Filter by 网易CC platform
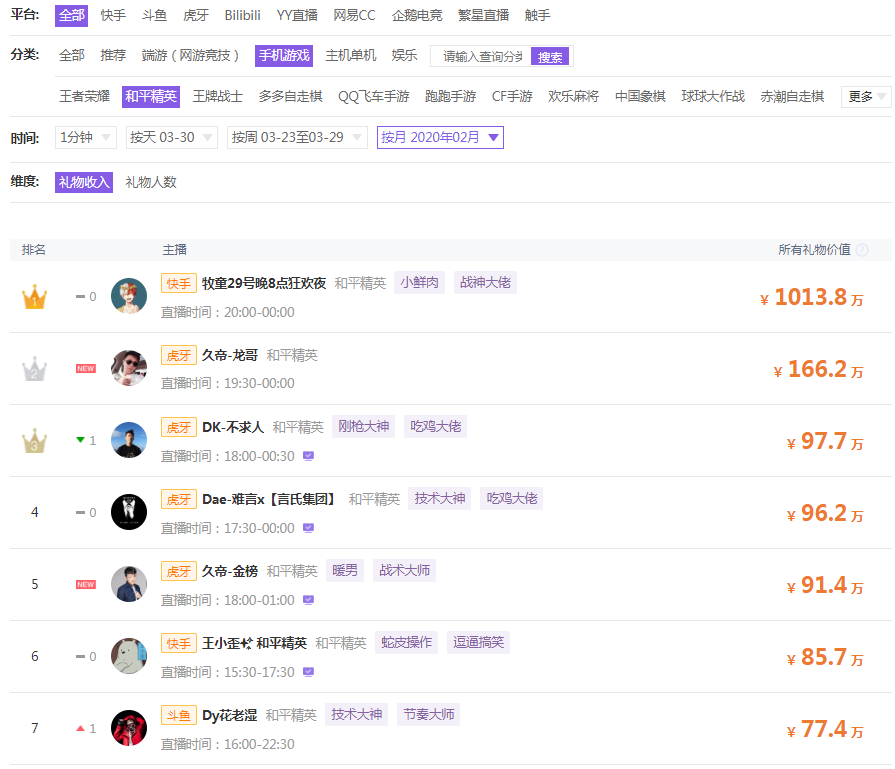895x769 pixels. pyautogui.click(x=354, y=15)
